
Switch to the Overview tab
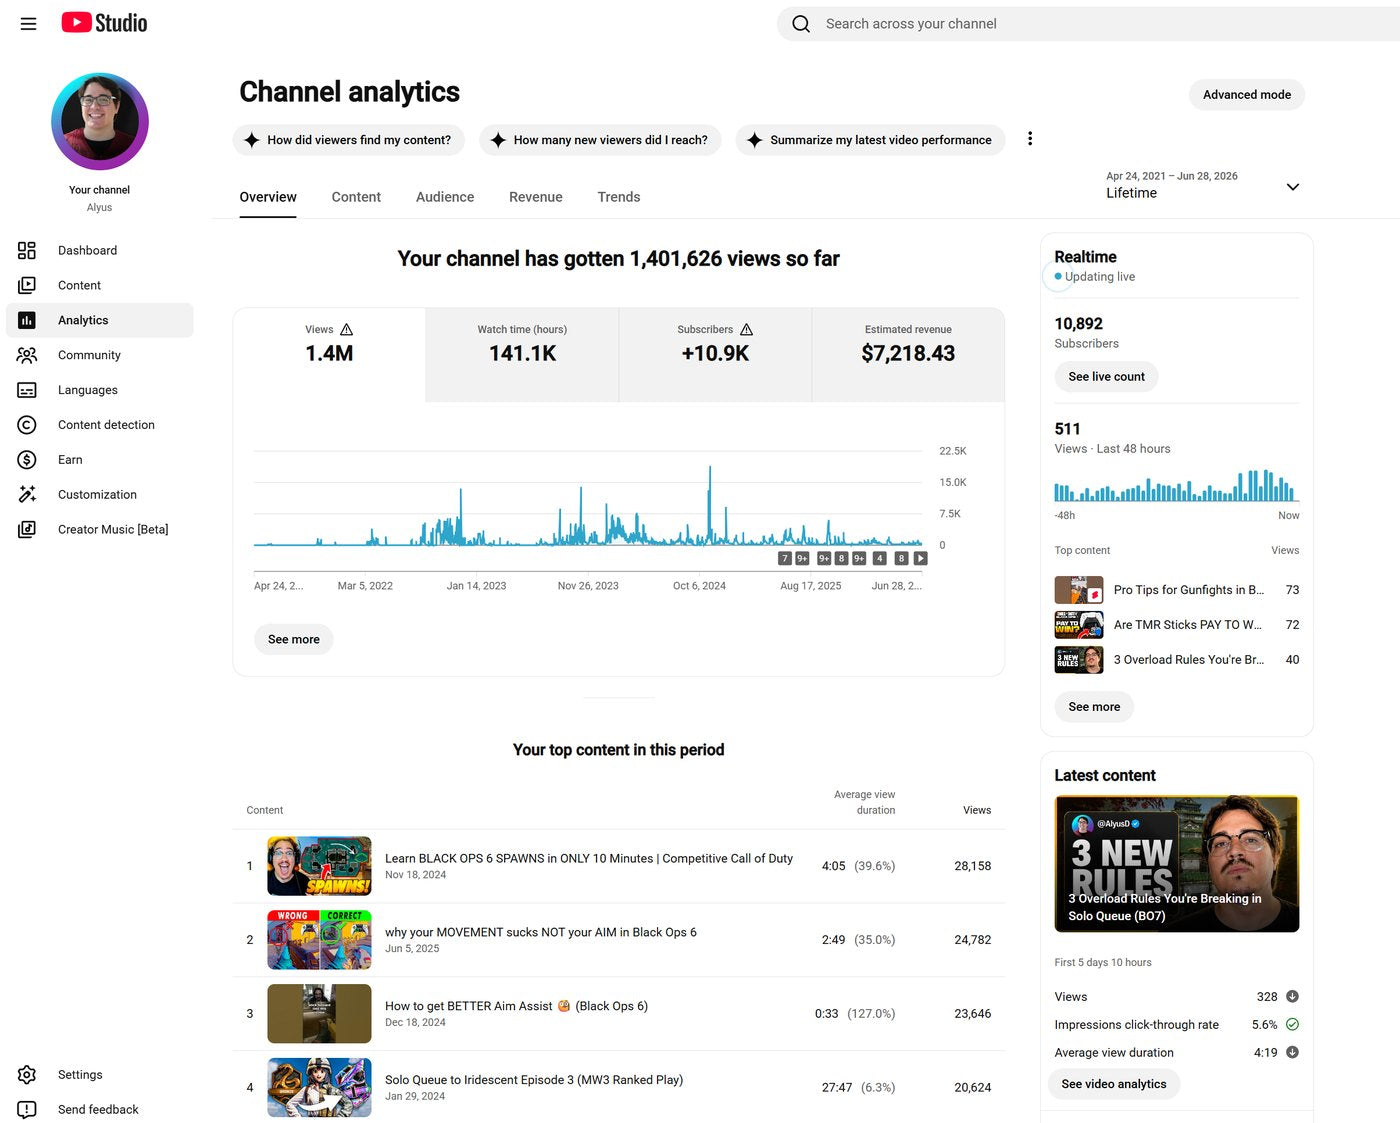click(x=268, y=197)
